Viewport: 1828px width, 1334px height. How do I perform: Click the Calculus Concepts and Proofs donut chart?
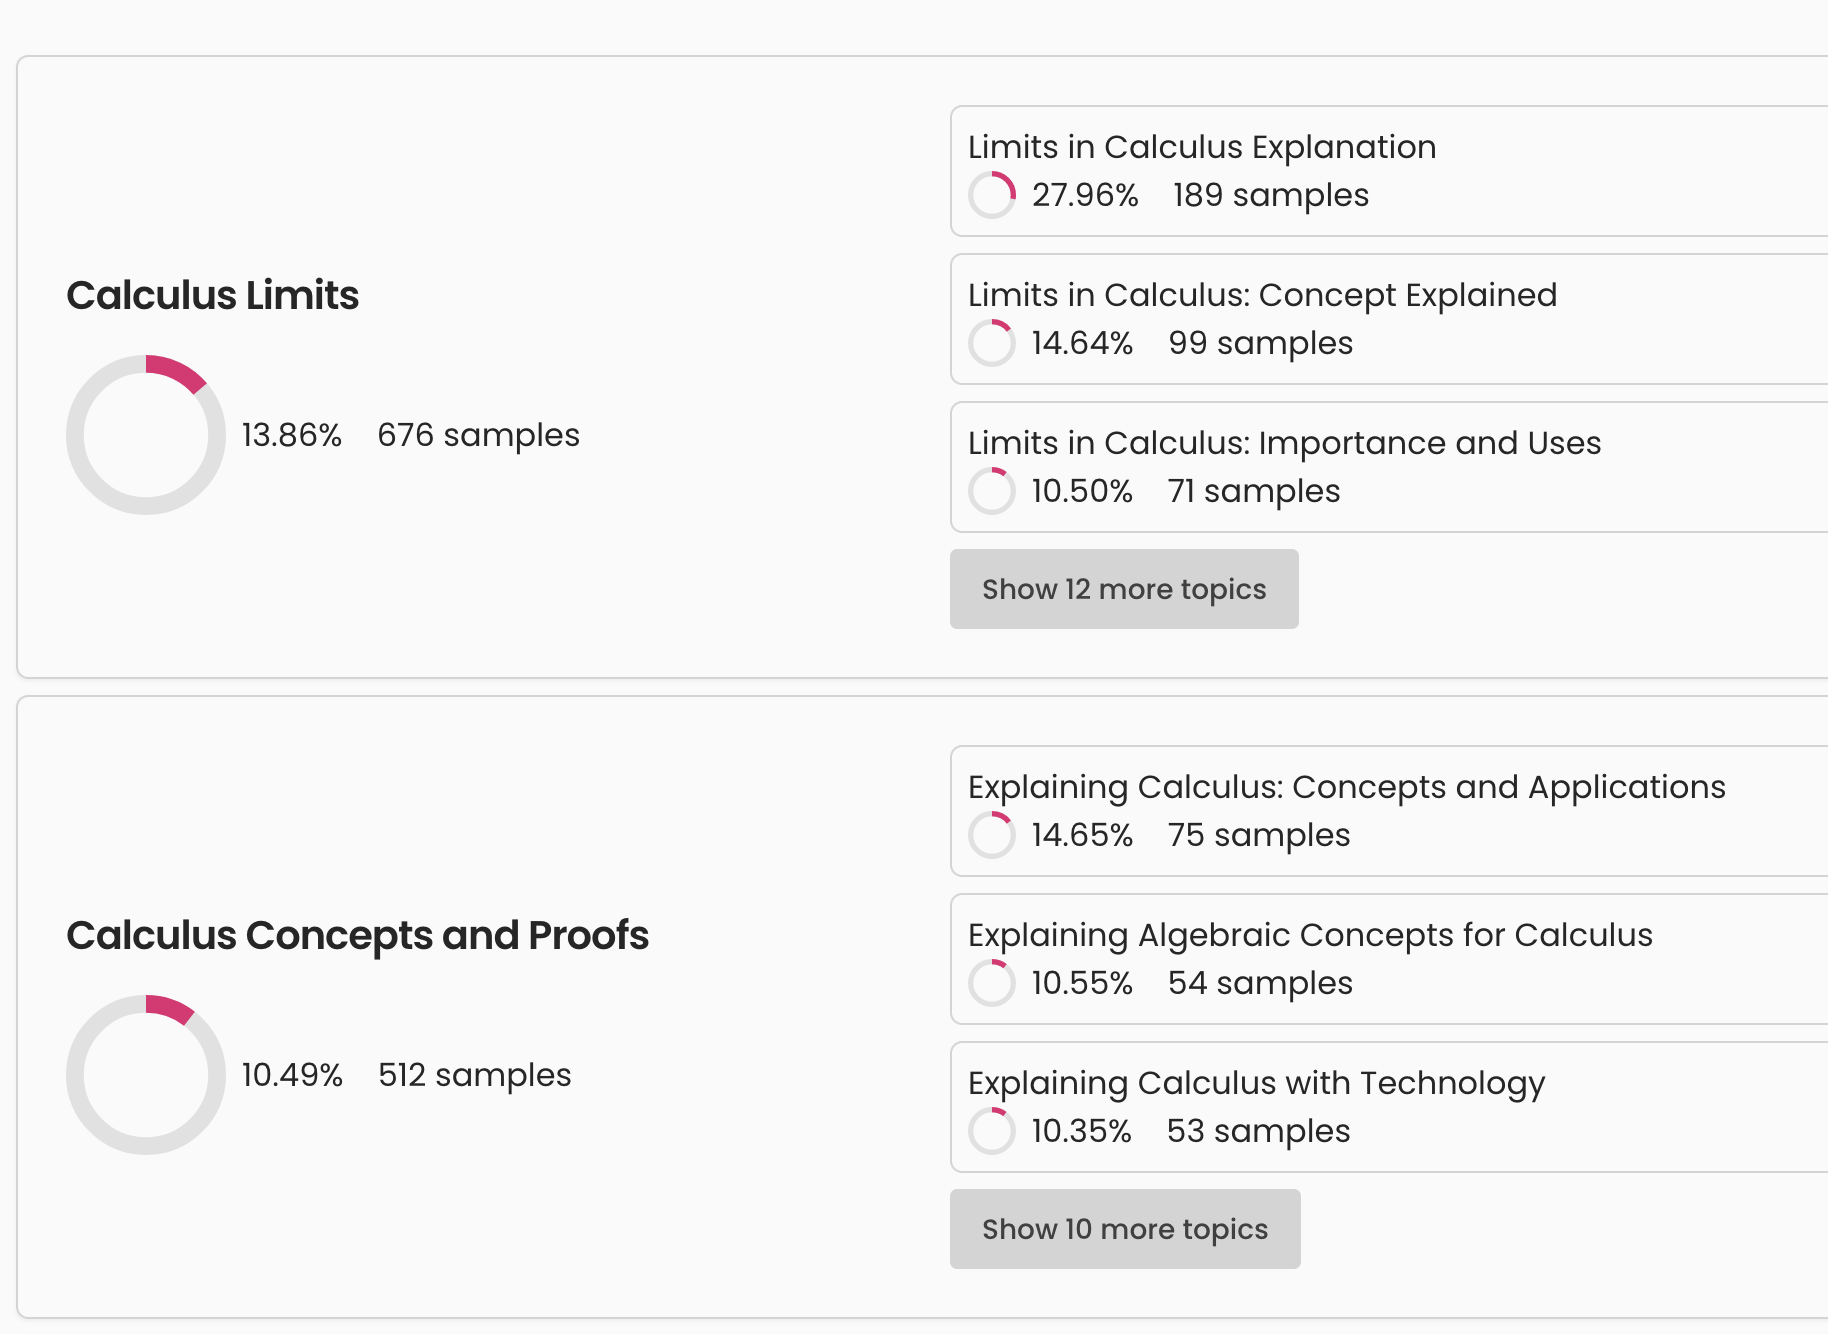(x=146, y=1075)
